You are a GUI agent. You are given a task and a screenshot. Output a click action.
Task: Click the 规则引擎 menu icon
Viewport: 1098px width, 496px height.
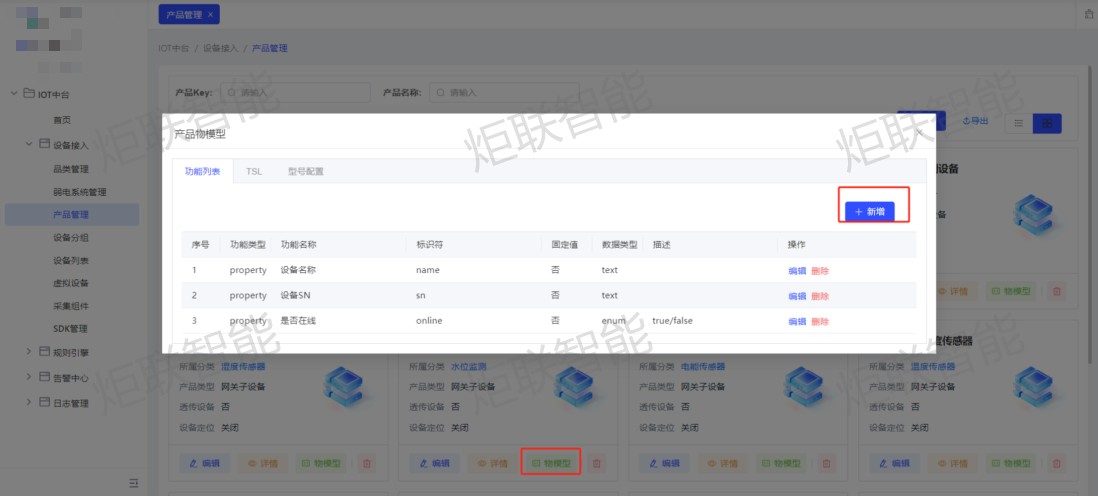44,352
